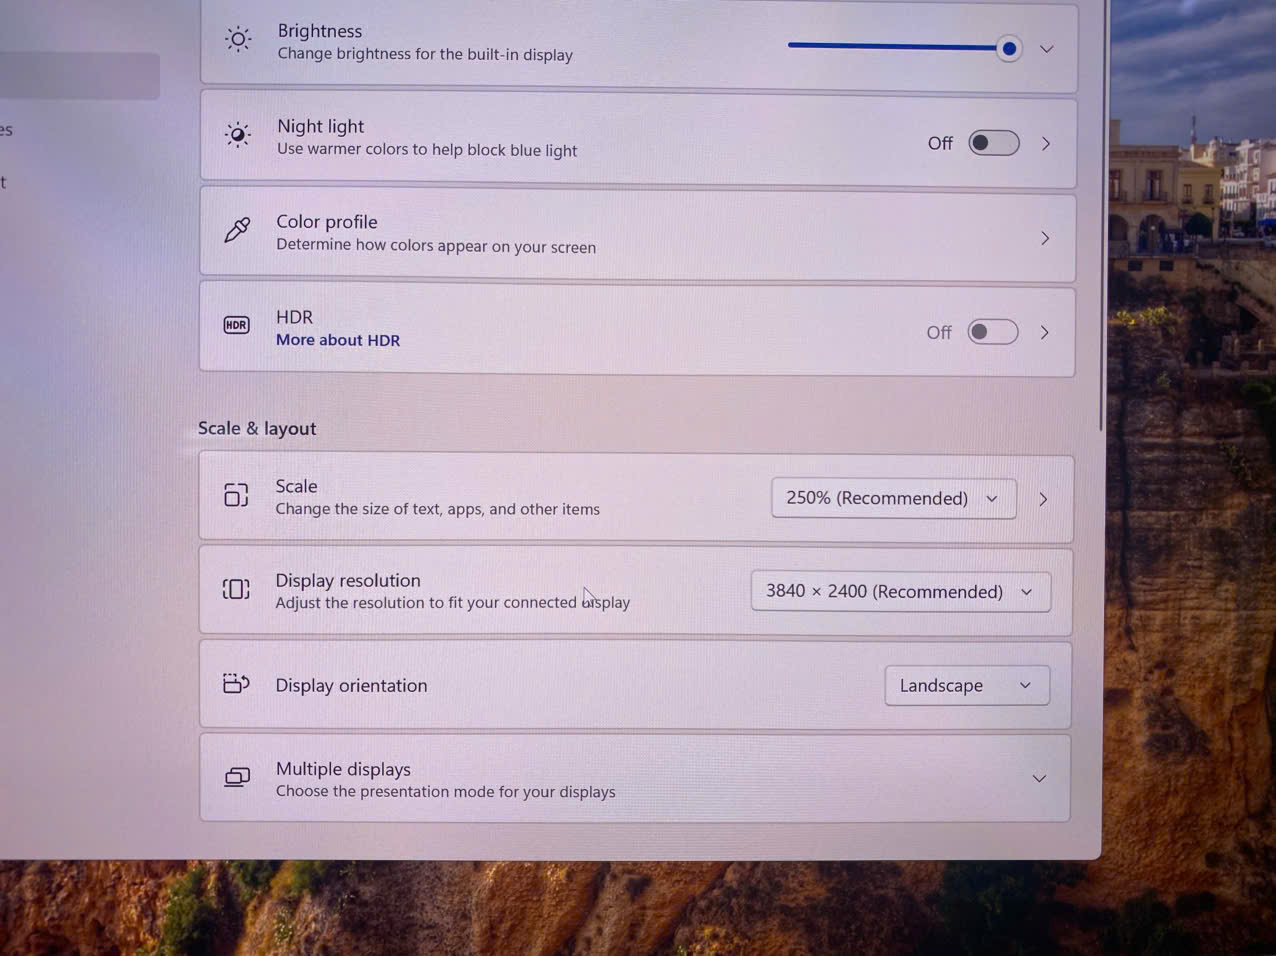This screenshot has width=1276, height=956.
Task: Open HDR settings arrow
Action: tap(1044, 332)
